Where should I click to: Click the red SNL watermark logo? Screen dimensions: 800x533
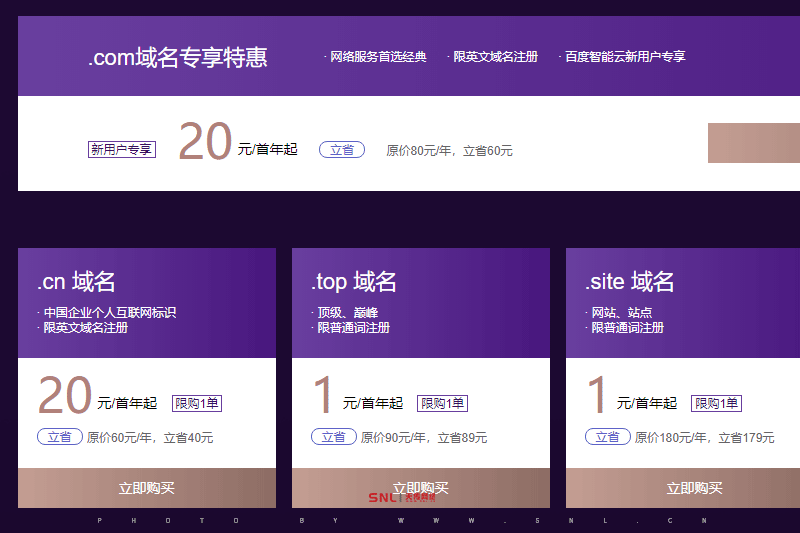[x=382, y=497]
